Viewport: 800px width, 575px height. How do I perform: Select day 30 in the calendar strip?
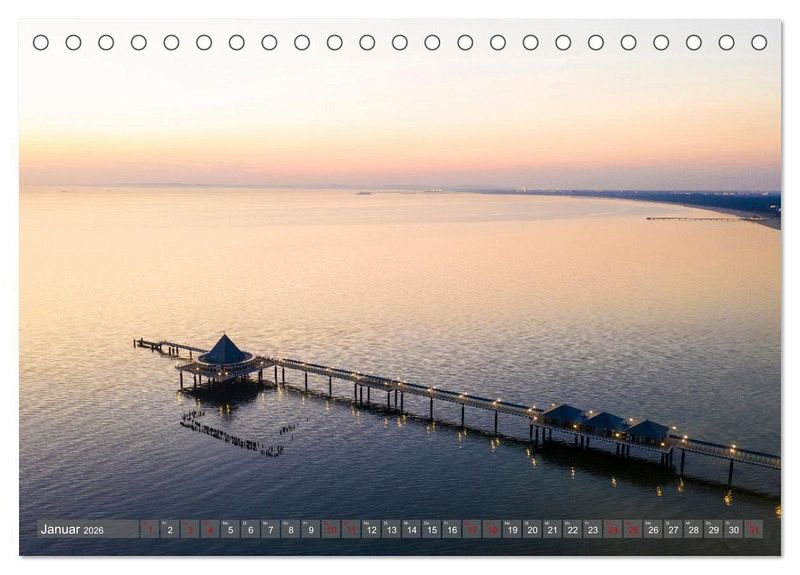tap(734, 529)
